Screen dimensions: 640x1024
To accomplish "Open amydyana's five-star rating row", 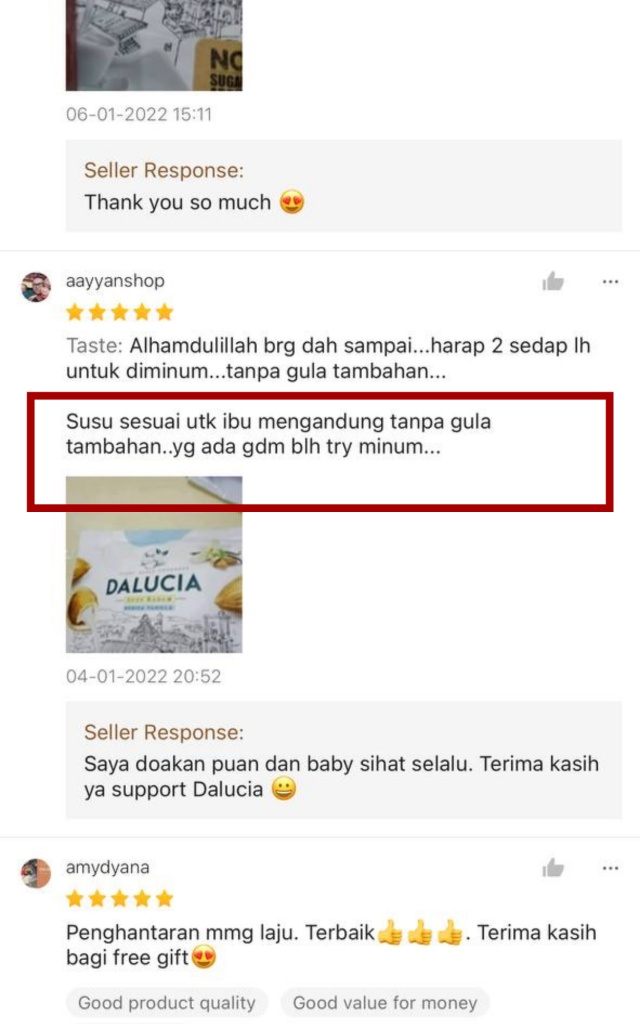I will coord(120,899).
